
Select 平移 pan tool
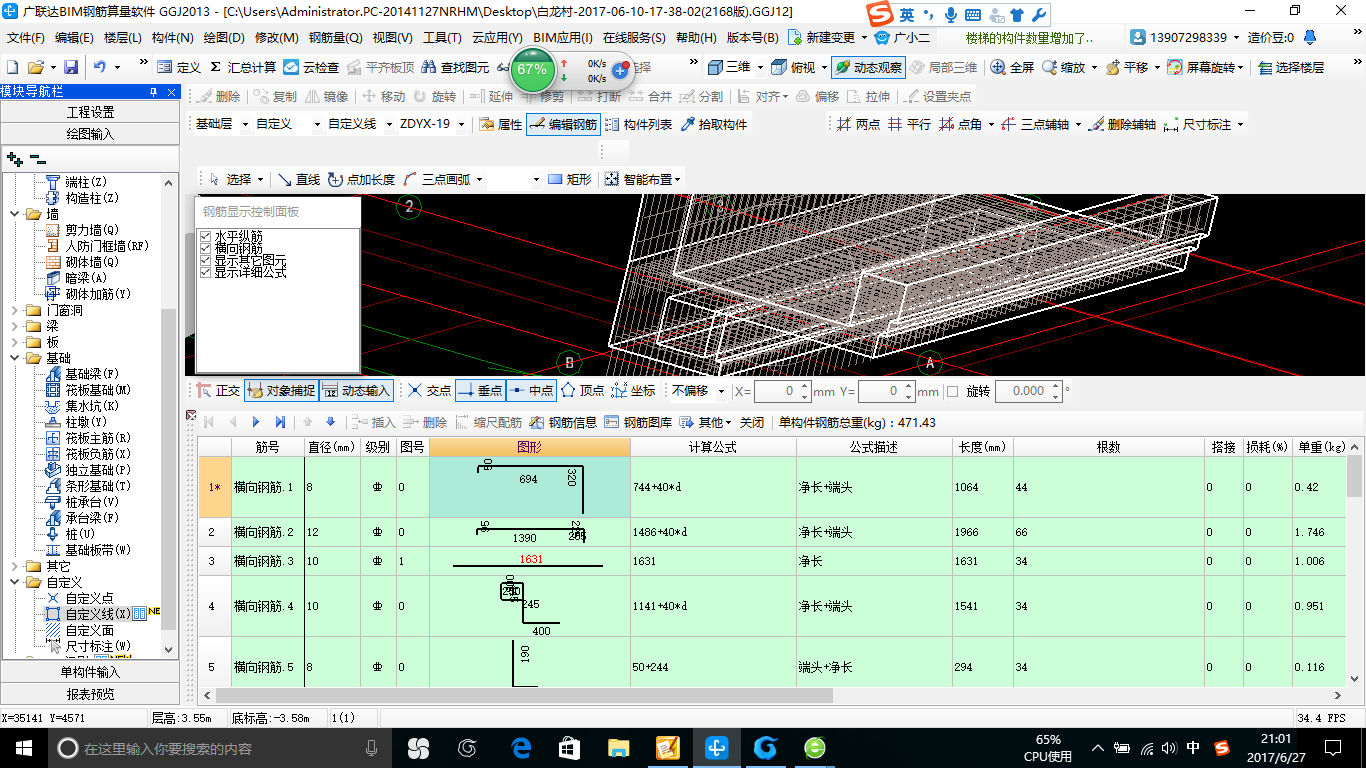pos(1126,68)
